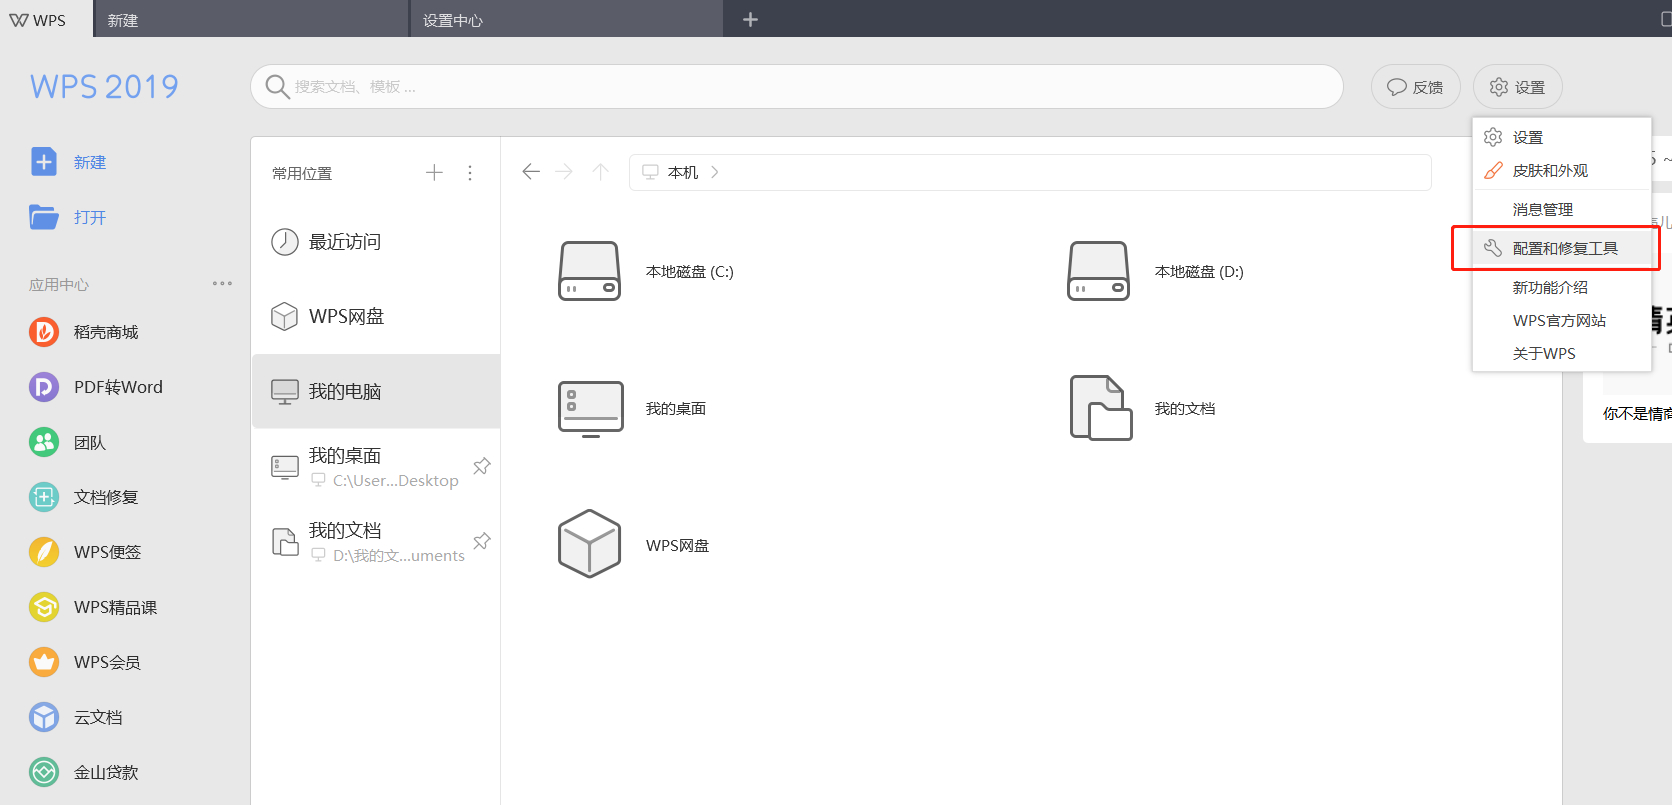
Task: Click the search magnifier icon
Action: (277, 87)
